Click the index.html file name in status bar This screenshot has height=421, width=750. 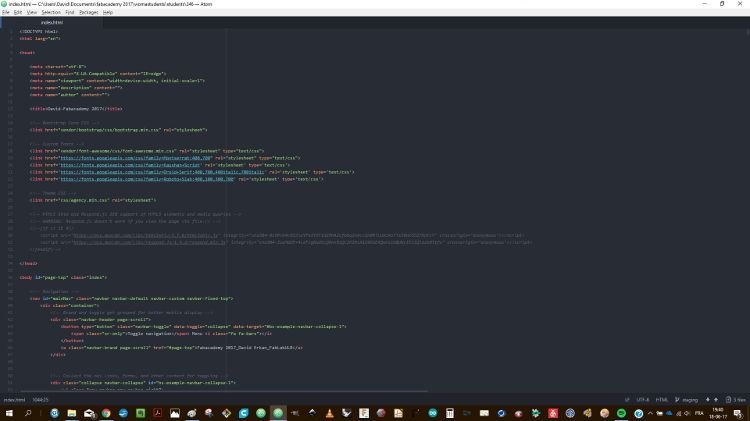pyautogui.click(x=14, y=400)
